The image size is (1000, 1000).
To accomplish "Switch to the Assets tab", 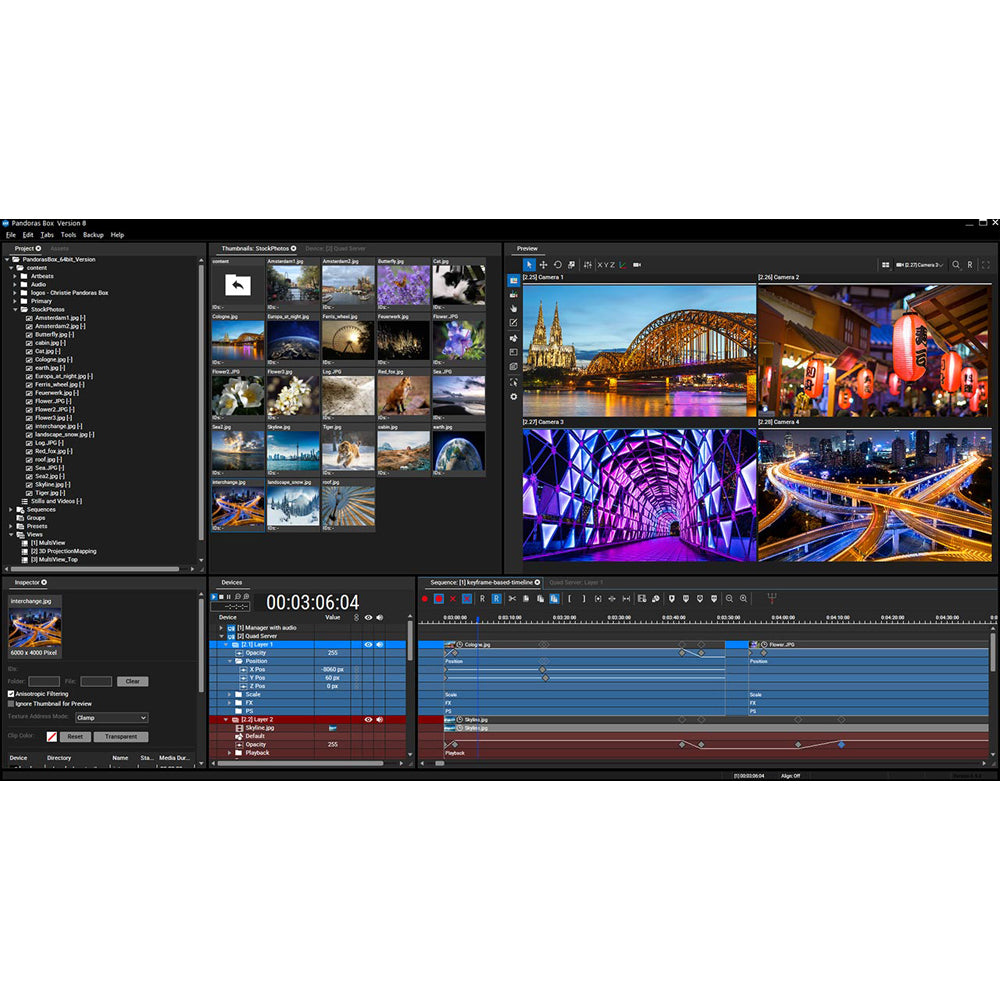I will [x=59, y=248].
